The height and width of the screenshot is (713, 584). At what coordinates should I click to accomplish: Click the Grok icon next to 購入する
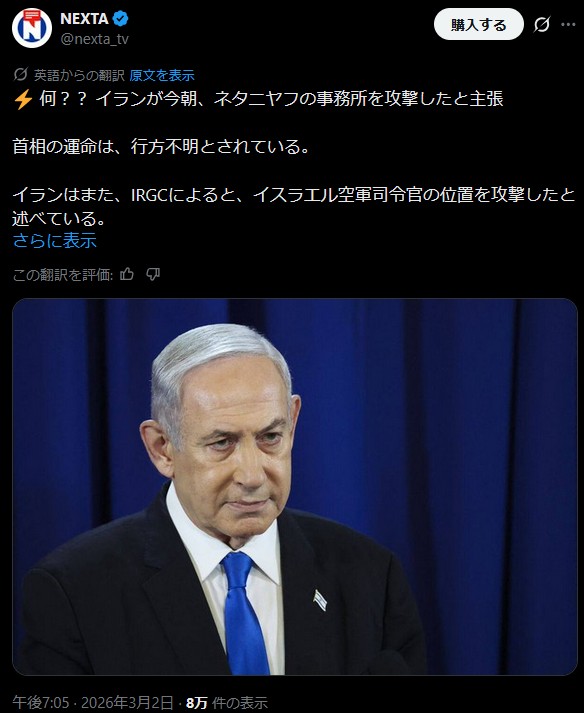coord(542,25)
